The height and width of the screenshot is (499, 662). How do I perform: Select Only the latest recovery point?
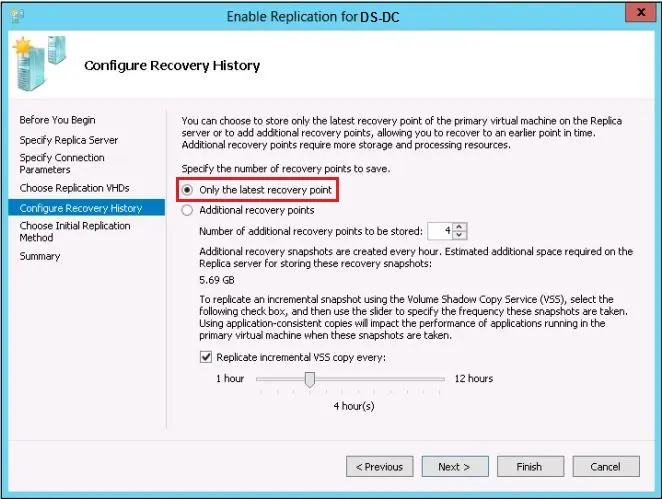(x=187, y=190)
